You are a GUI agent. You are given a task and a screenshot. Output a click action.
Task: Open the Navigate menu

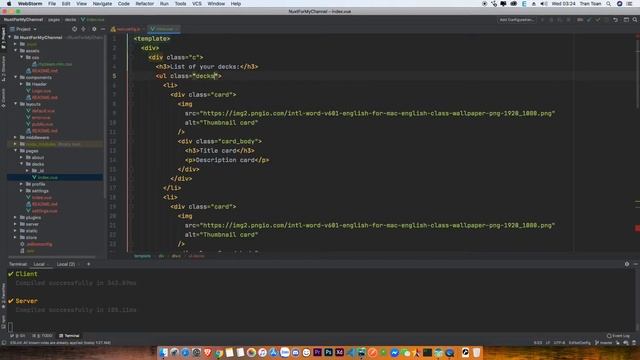[102, 4]
